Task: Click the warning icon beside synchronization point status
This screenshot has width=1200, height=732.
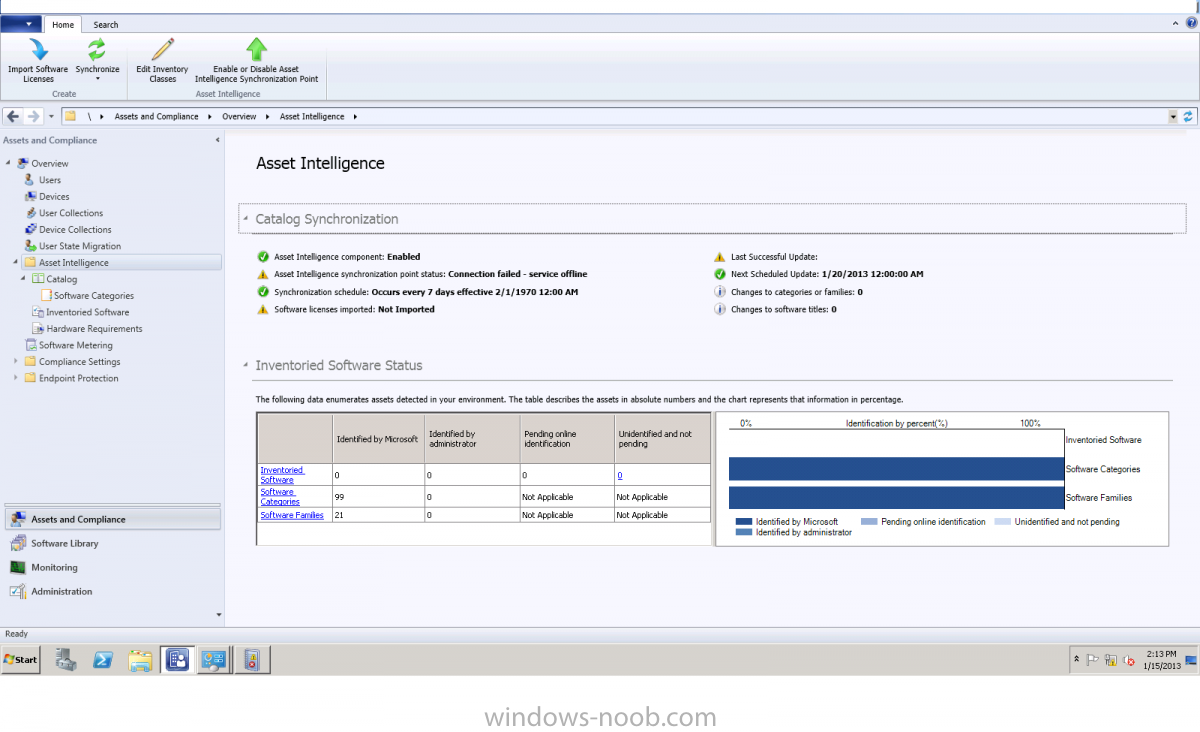Action: coord(263,274)
